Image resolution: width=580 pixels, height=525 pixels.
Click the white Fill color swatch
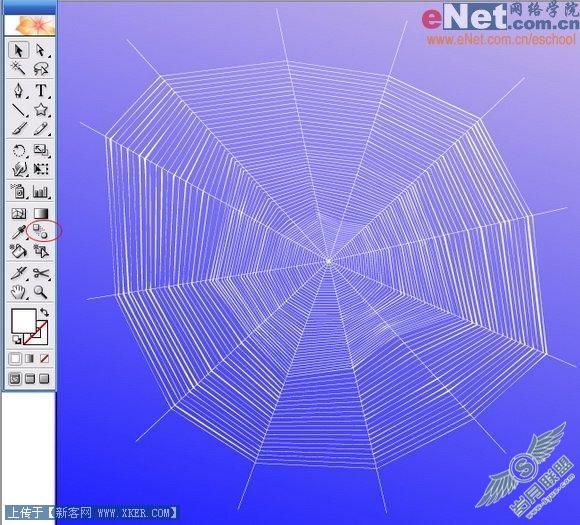pos(24,321)
